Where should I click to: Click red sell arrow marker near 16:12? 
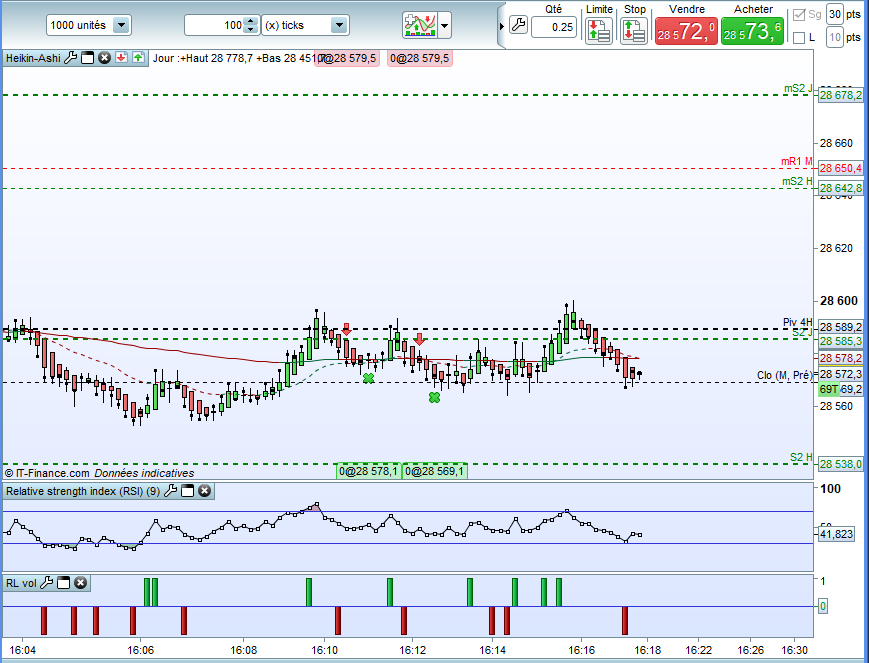pyautogui.click(x=420, y=339)
